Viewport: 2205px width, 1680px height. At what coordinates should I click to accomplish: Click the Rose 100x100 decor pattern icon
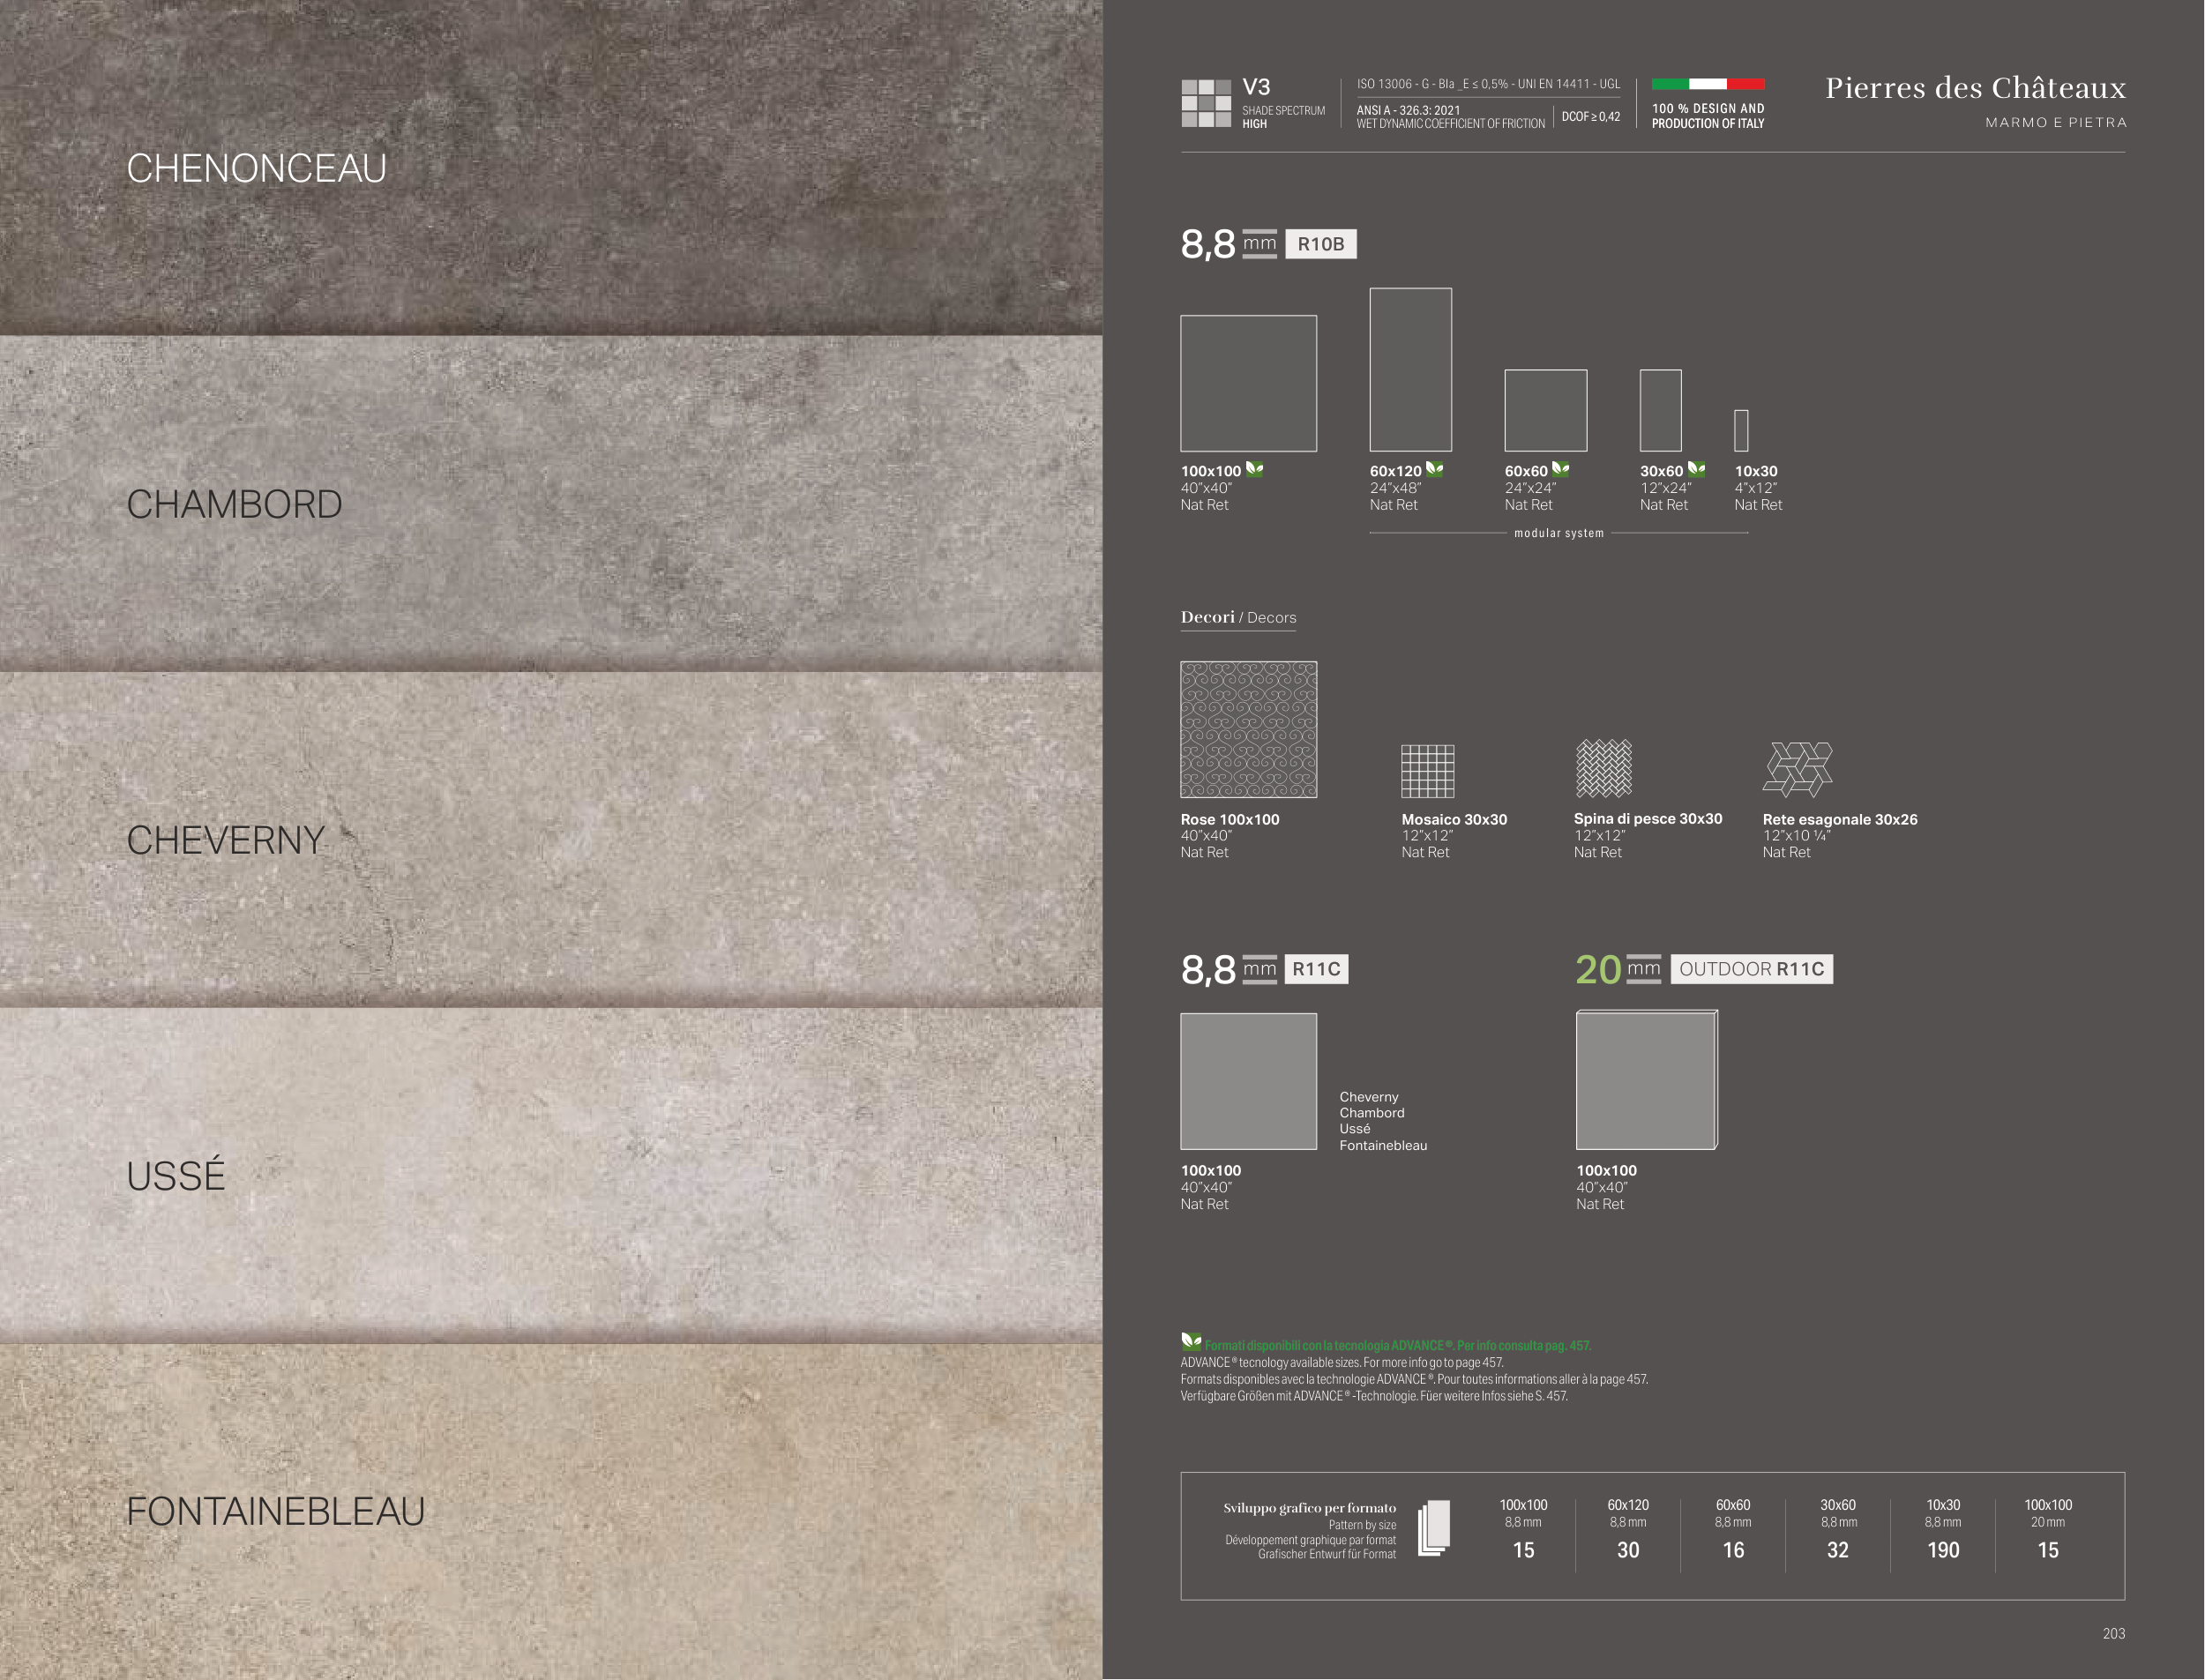click(1248, 729)
